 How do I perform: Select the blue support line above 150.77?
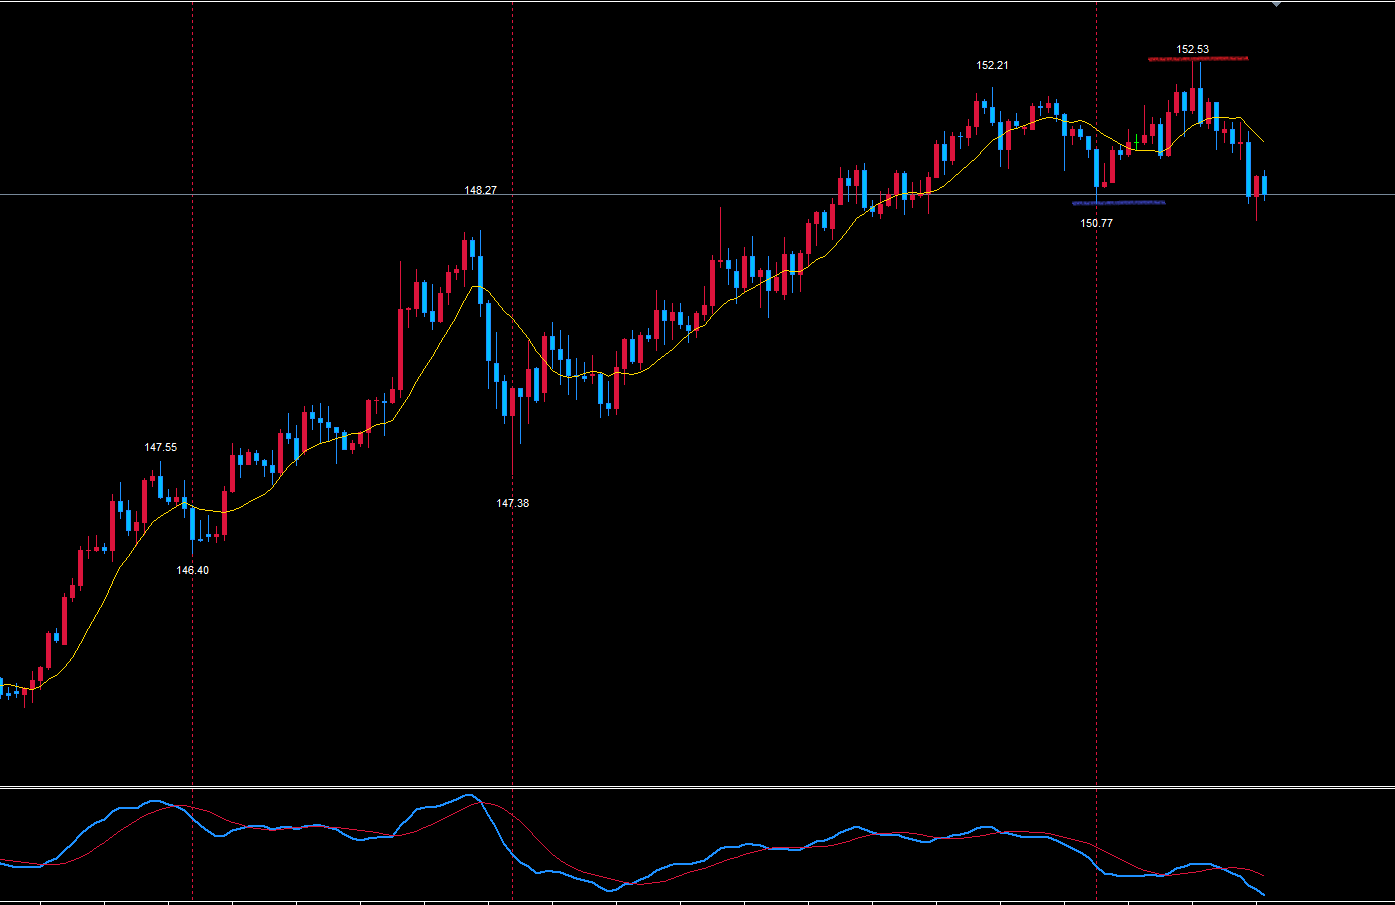(x=1118, y=203)
